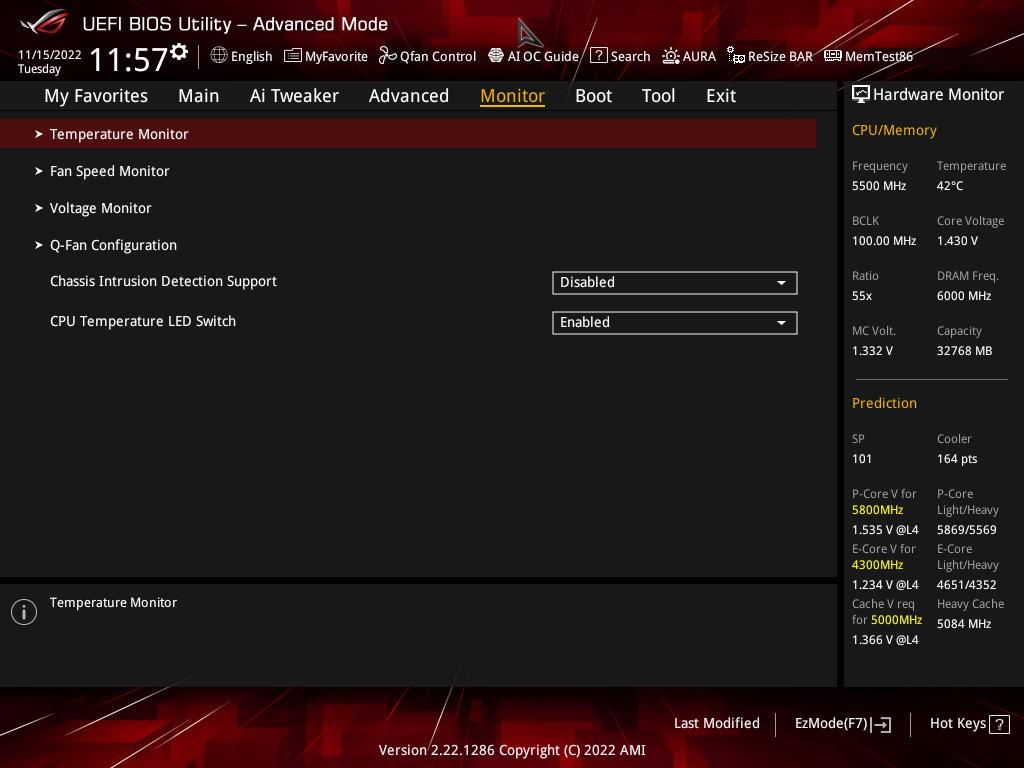Click the 5869/5569 P-Core prediction

[967, 530]
